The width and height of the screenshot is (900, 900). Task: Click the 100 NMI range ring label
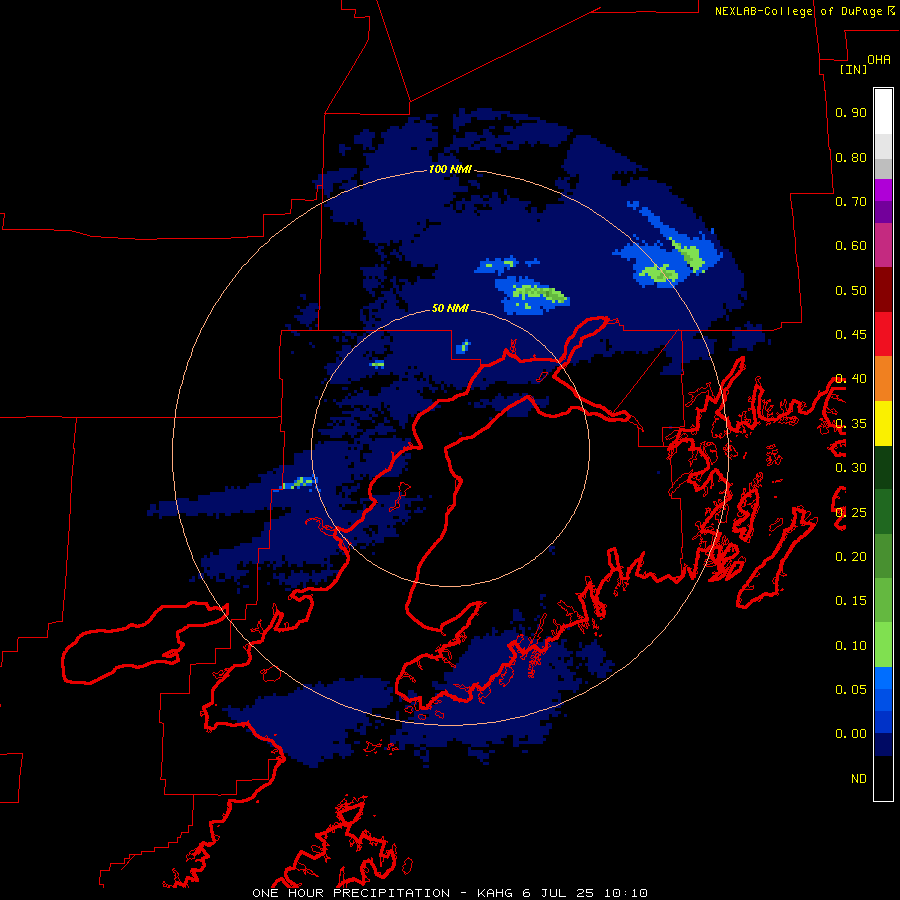pos(450,169)
